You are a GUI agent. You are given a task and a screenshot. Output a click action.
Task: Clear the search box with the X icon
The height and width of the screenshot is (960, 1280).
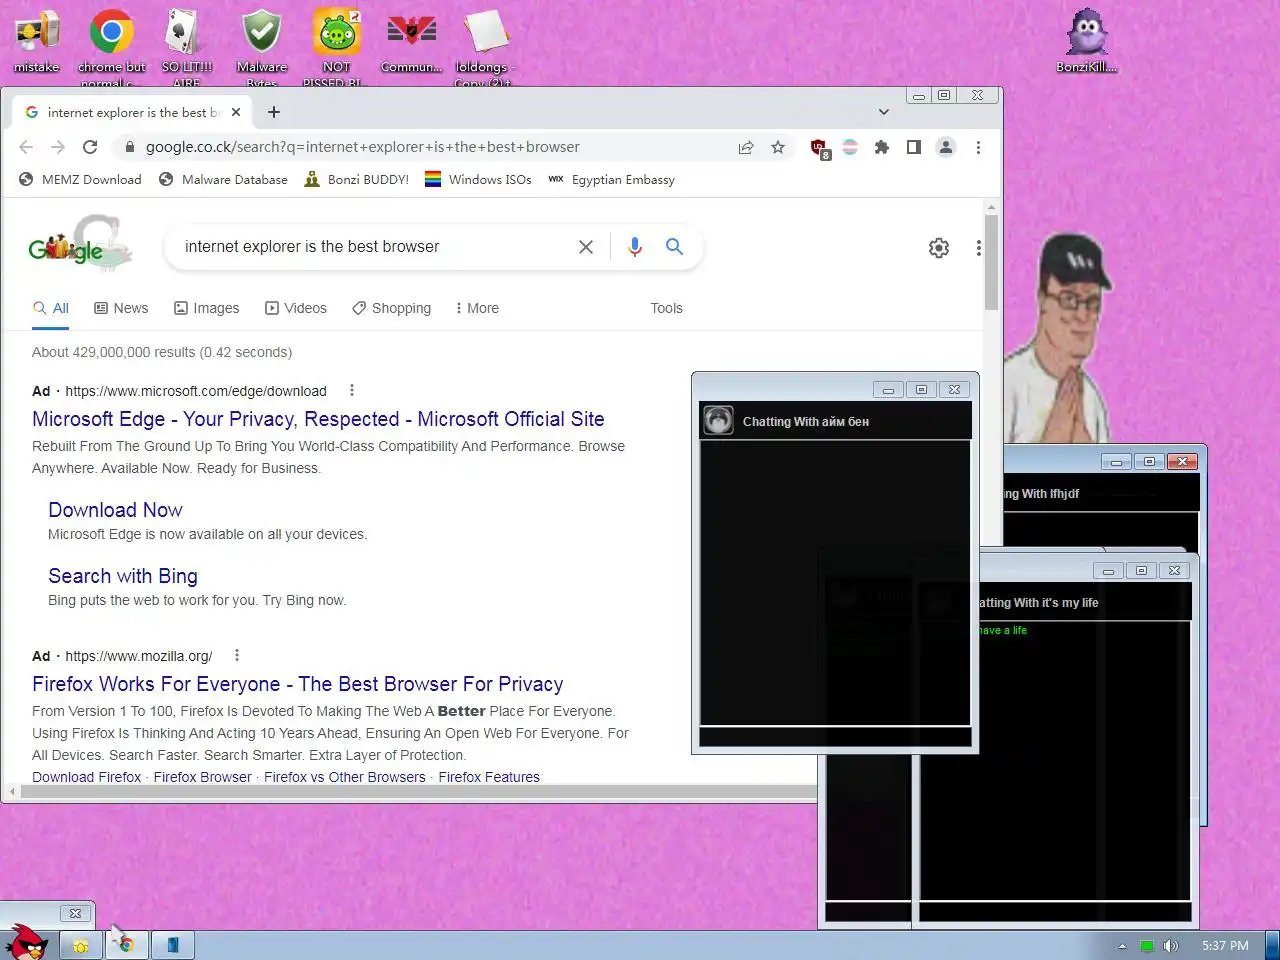click(x=586, y=247)
